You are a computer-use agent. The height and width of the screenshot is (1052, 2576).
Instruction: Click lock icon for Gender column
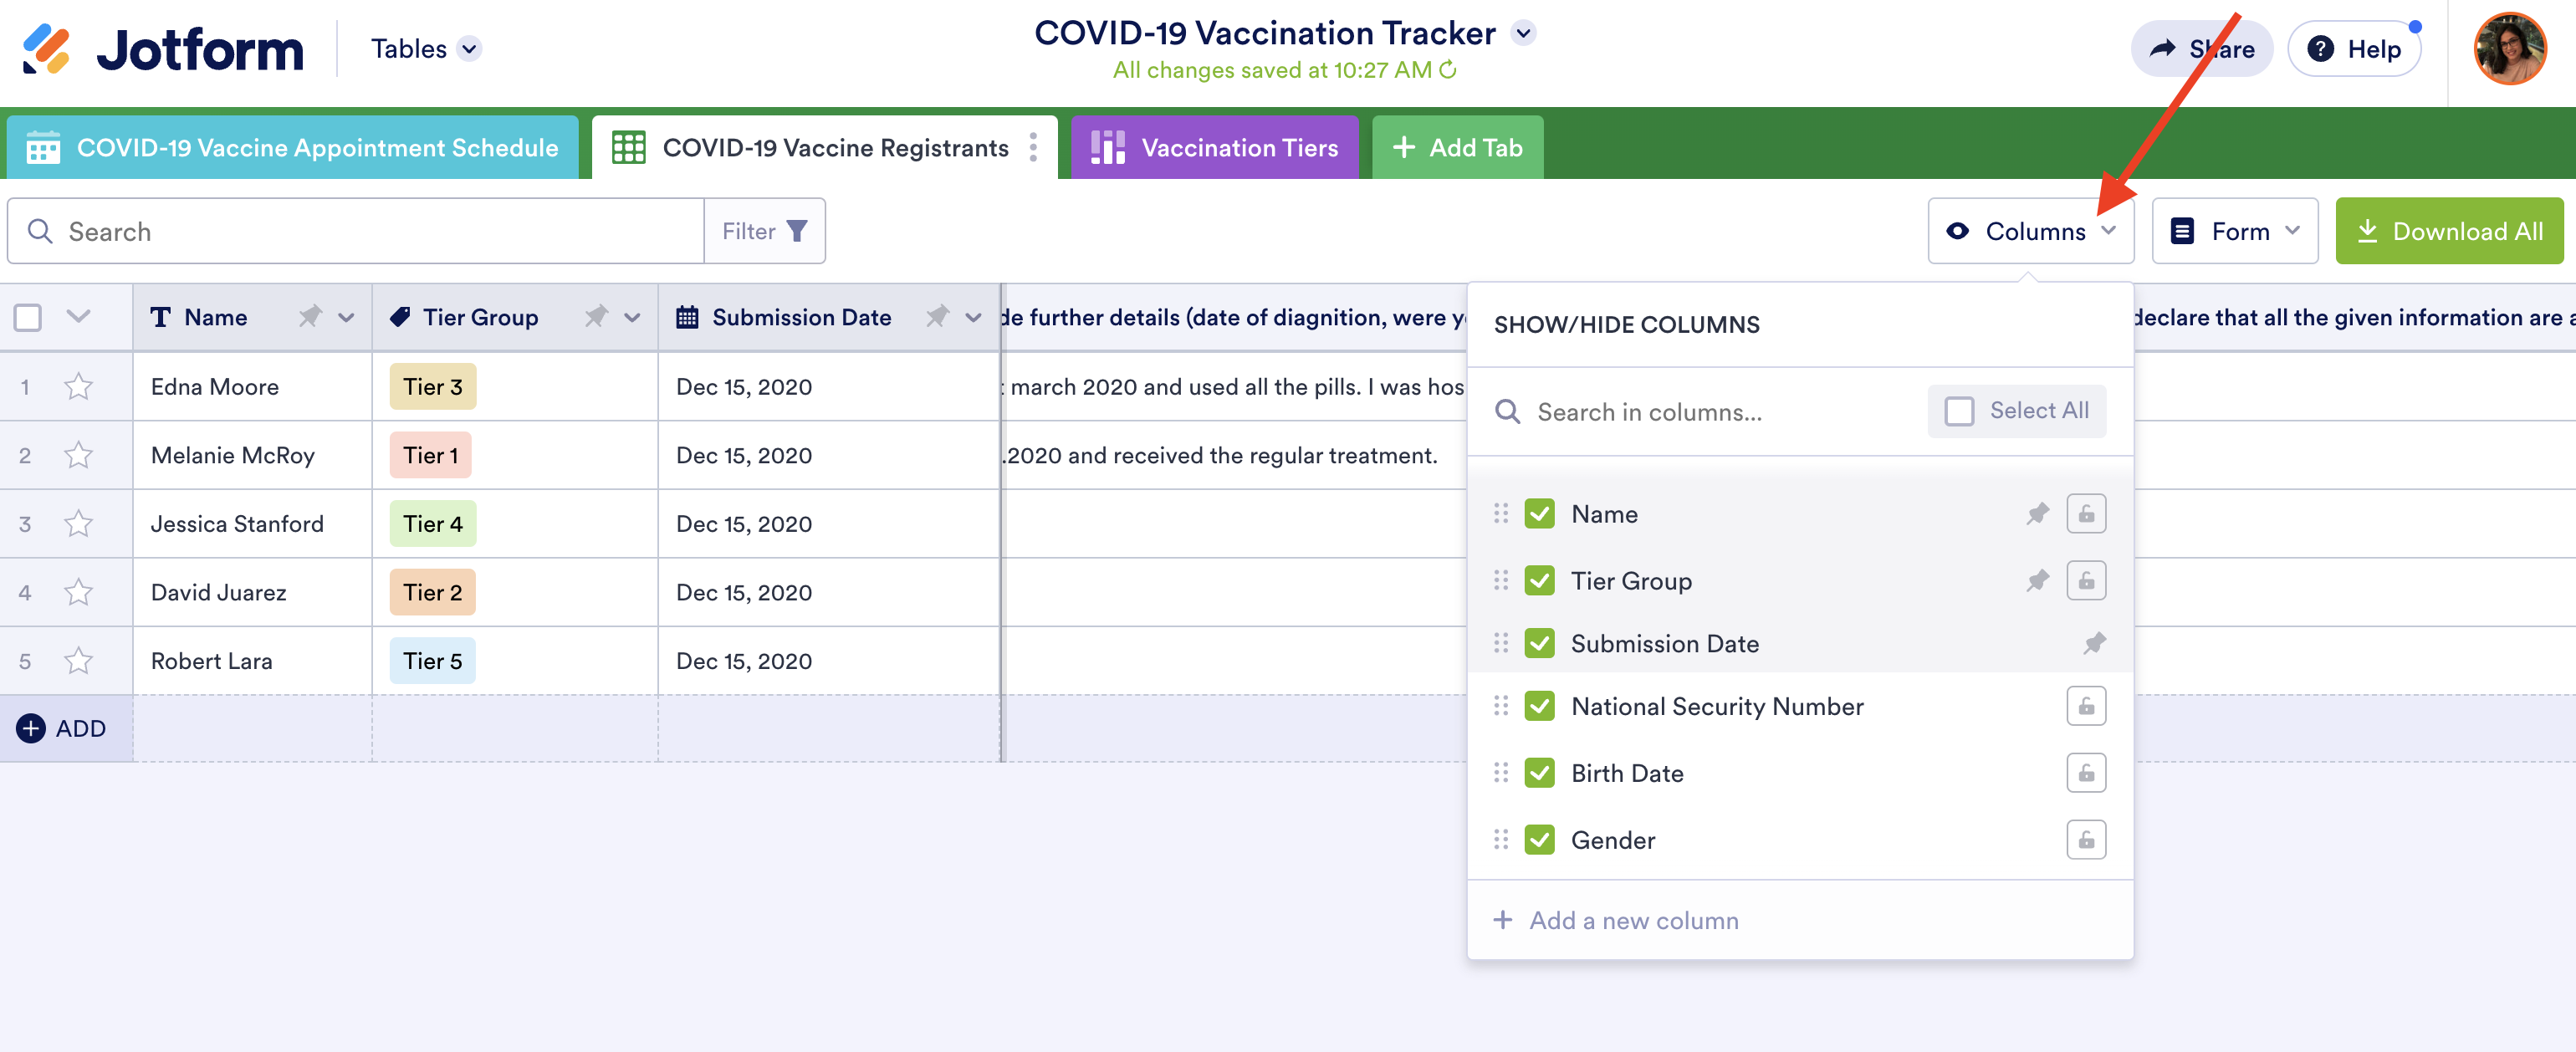click(x=2085, y=840)
